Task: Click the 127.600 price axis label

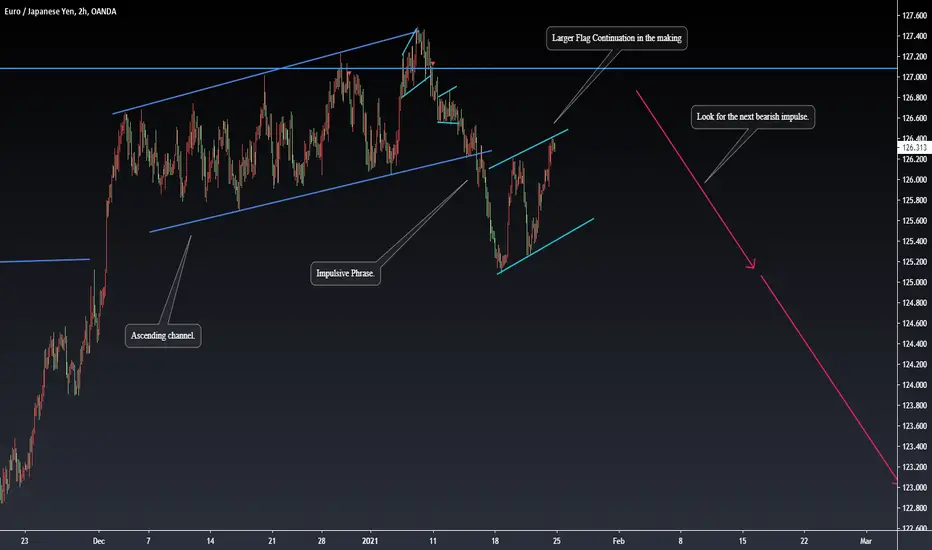Action: coord(914,15)
